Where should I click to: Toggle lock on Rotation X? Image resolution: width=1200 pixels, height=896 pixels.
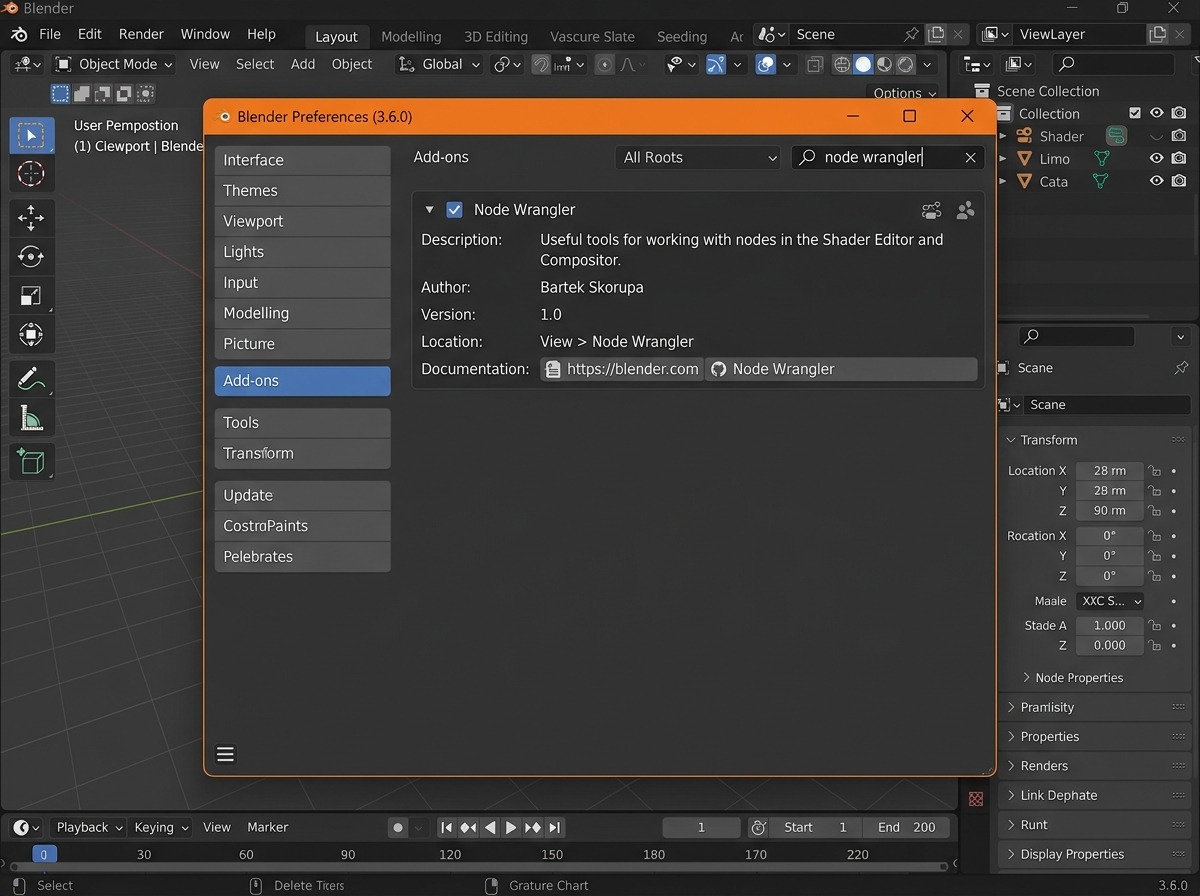point(1154,536)
